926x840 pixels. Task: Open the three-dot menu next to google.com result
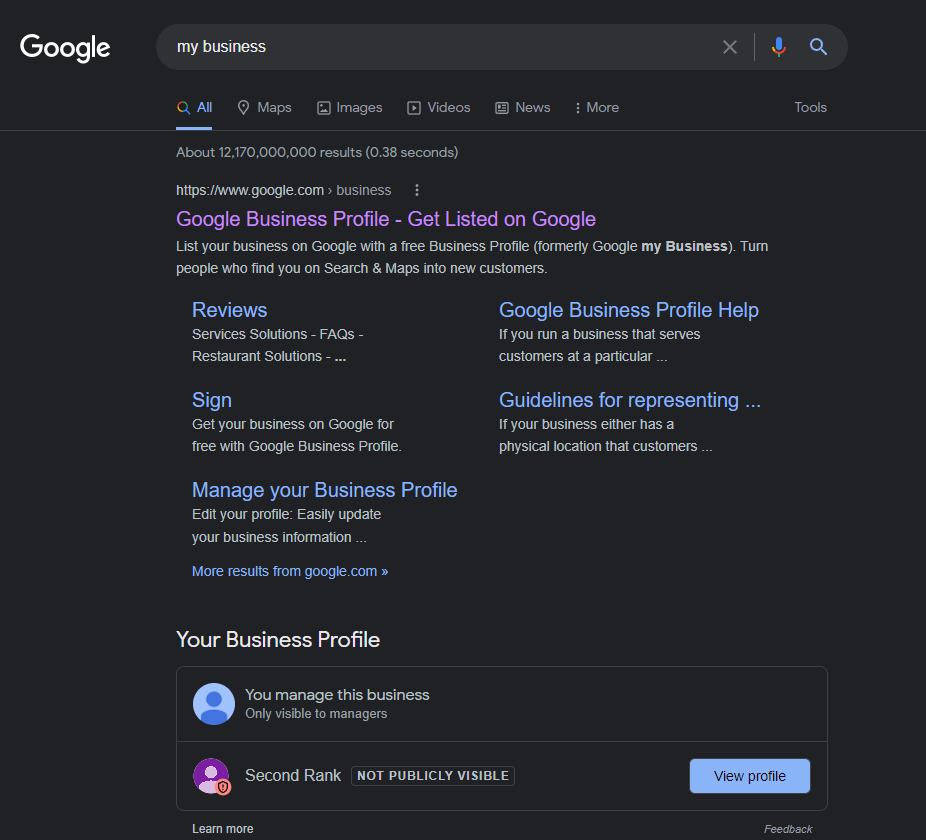click(x=416, y=189)
